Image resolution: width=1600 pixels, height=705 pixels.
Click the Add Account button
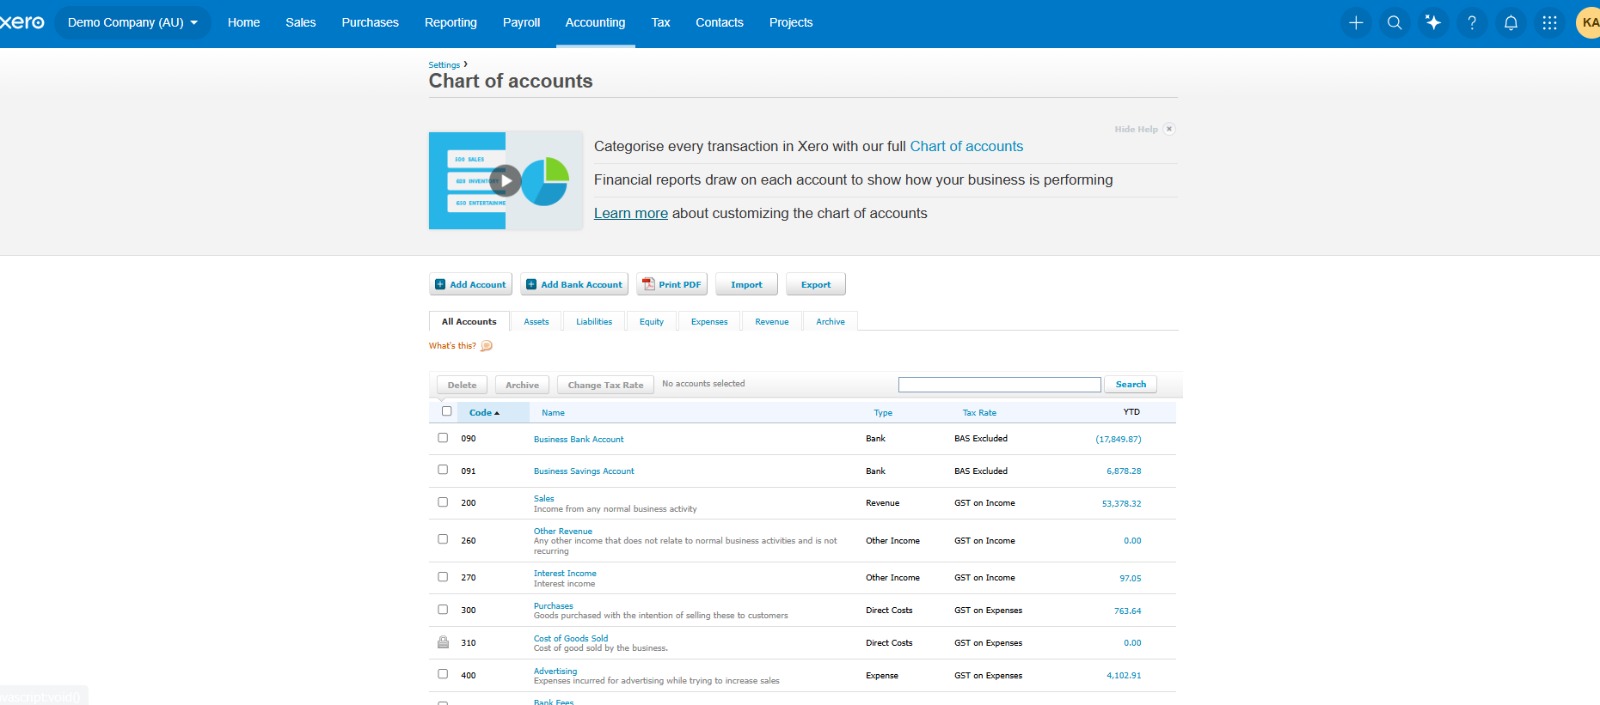click(471, 284)
